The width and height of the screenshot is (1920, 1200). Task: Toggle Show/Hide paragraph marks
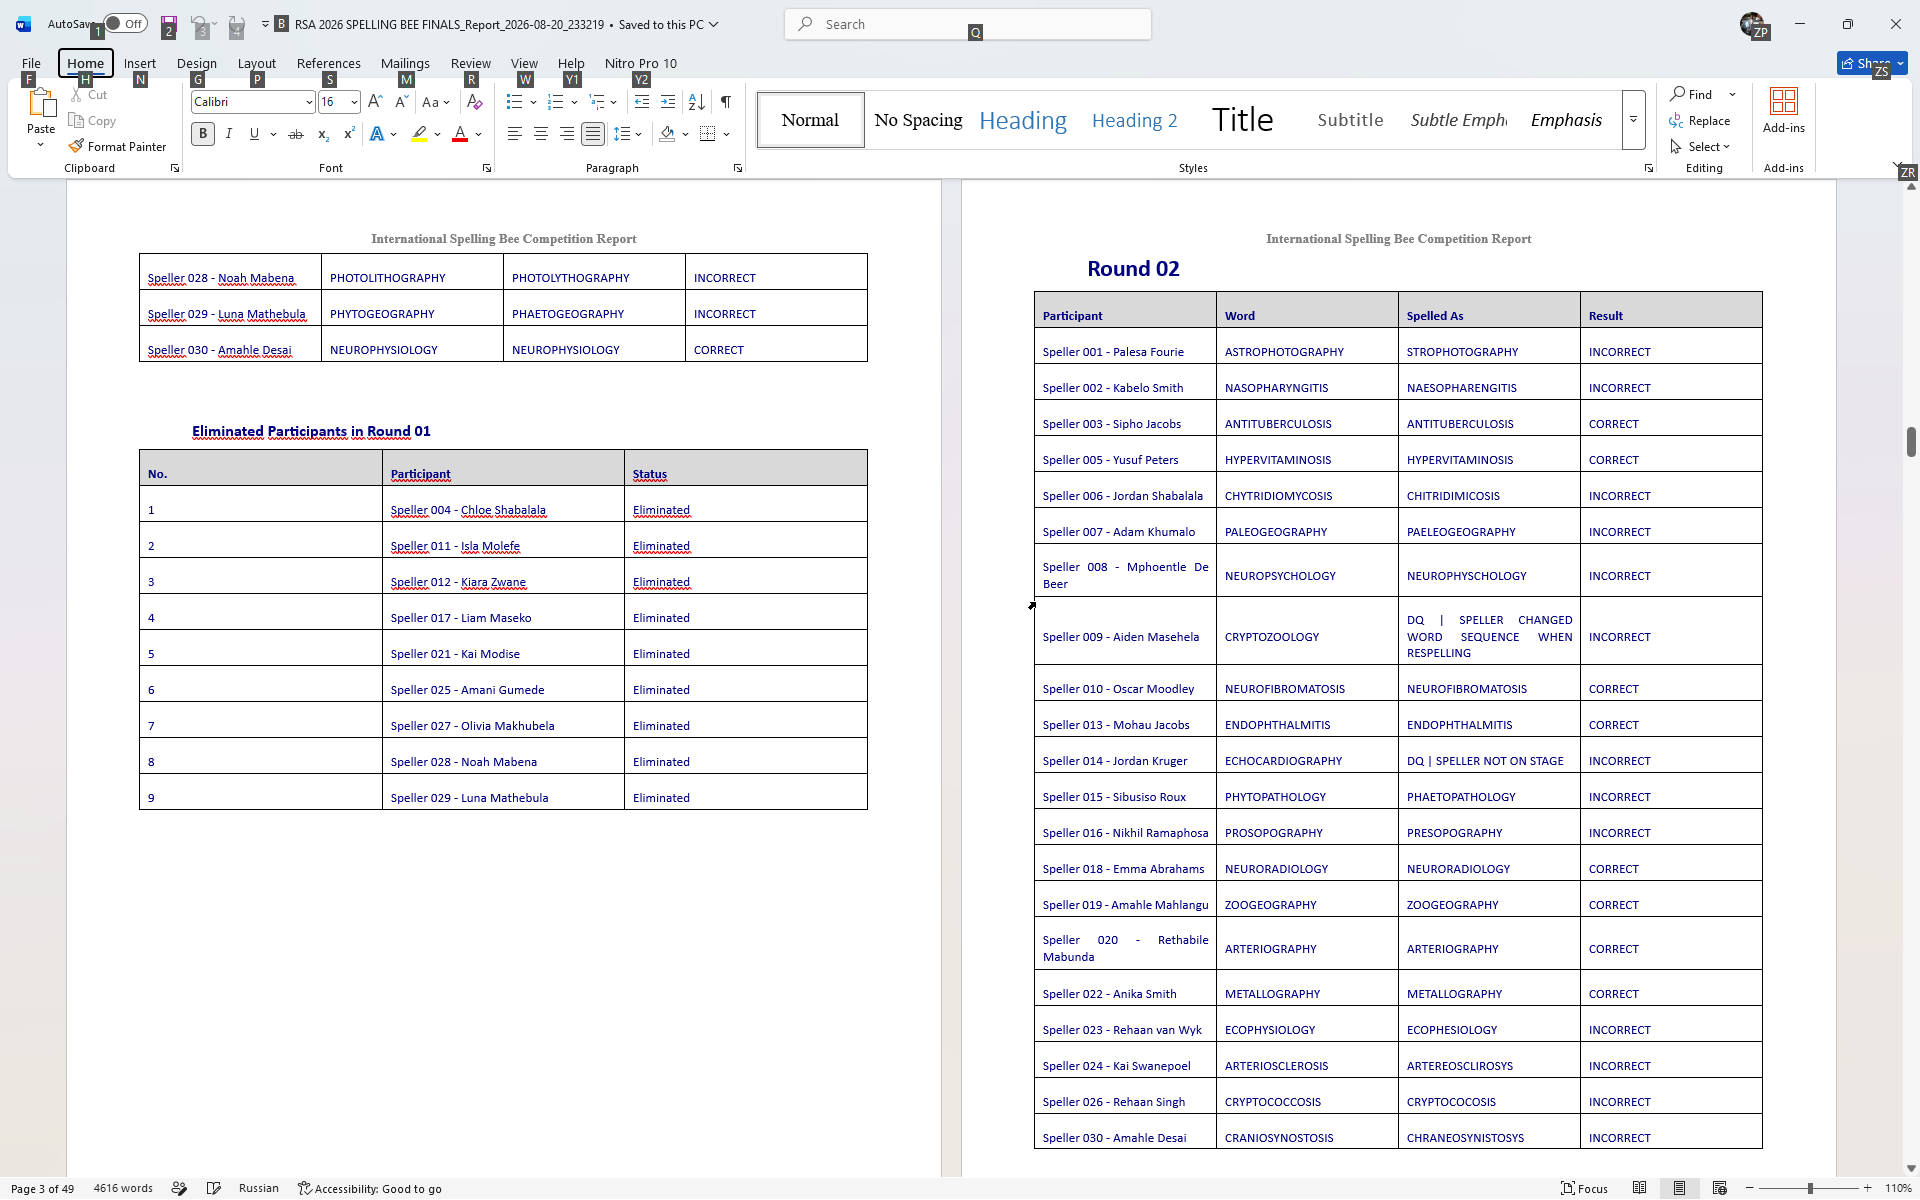pyautogui.click(x=726, y=102)
